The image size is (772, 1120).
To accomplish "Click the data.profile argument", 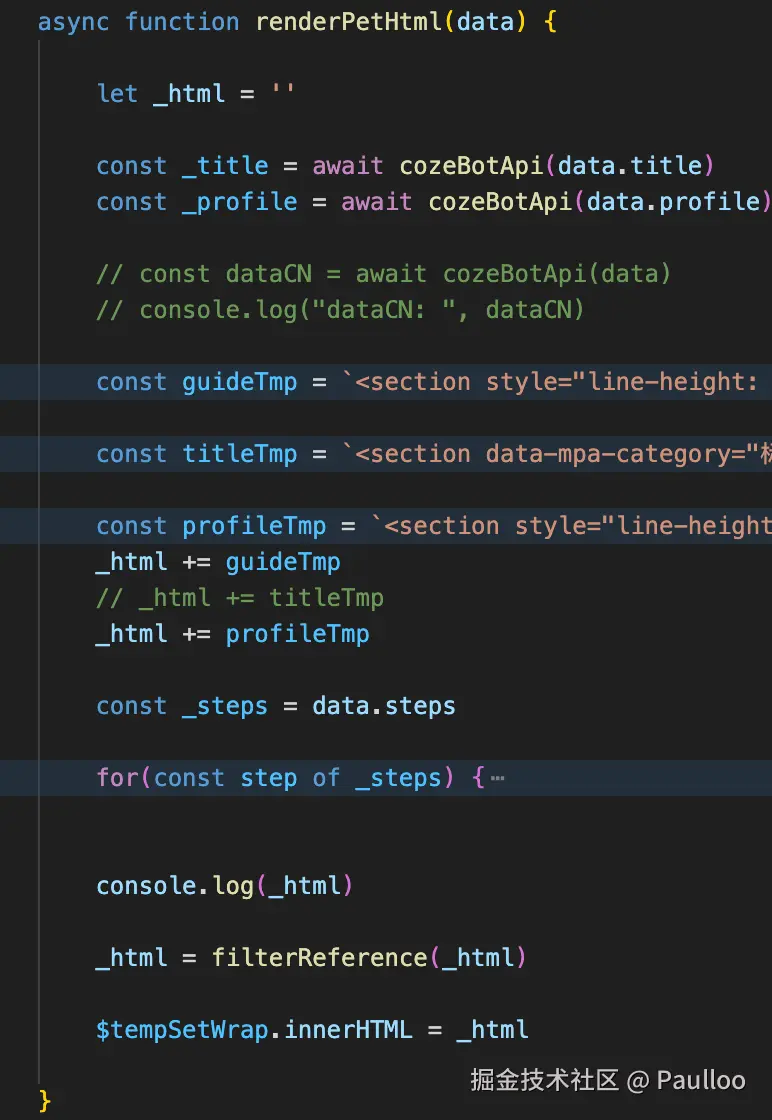I will click(674, 202).
